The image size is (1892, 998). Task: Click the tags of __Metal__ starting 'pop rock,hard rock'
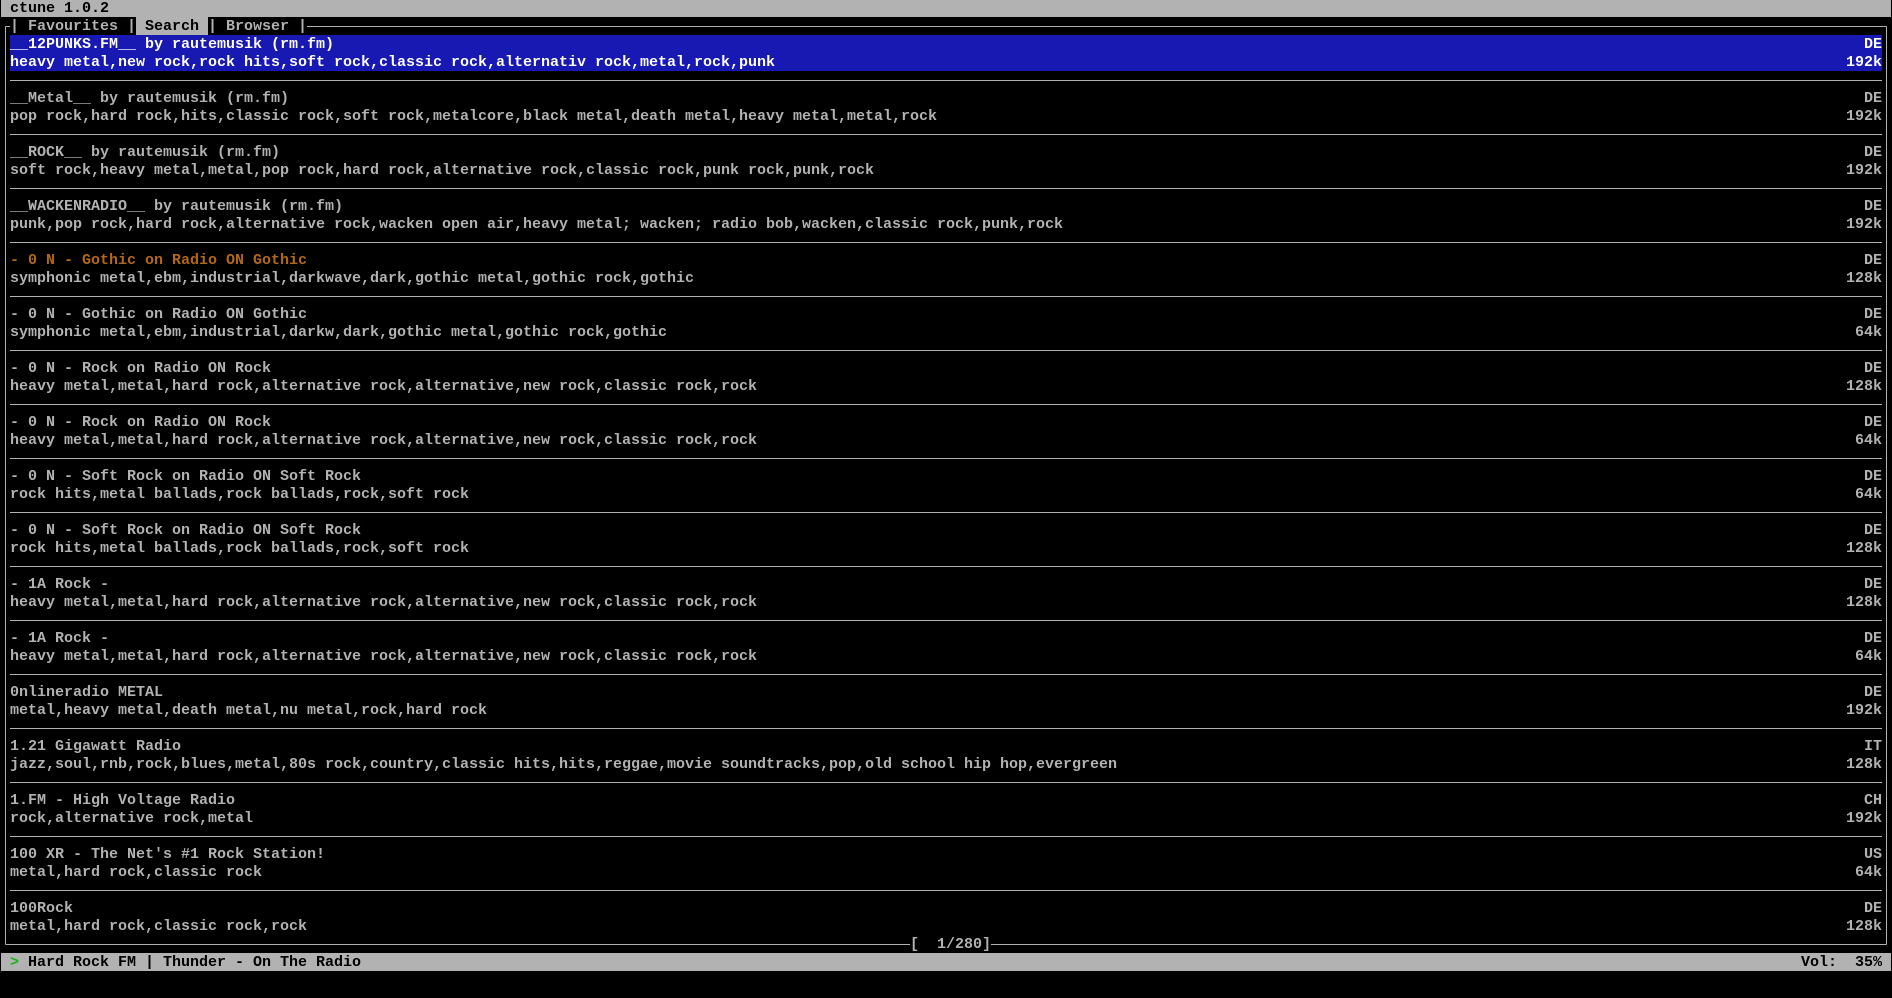[473, 116]
